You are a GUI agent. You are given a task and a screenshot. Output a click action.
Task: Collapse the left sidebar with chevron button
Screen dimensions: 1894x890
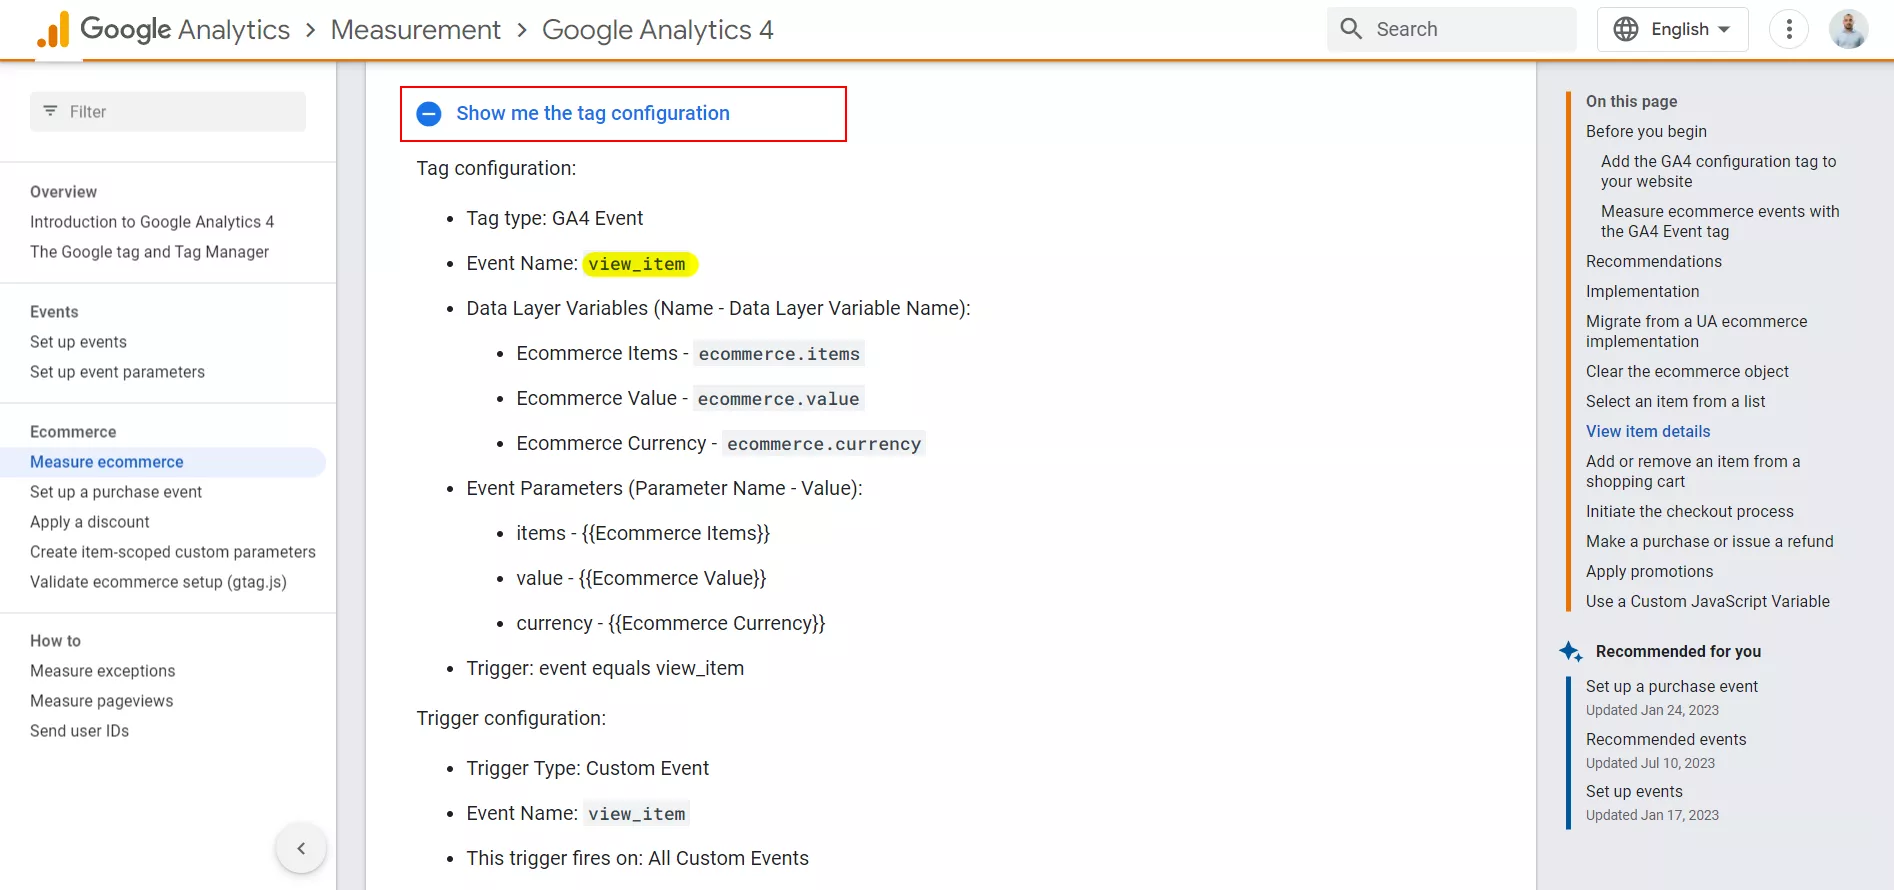[x=301, y=848]
